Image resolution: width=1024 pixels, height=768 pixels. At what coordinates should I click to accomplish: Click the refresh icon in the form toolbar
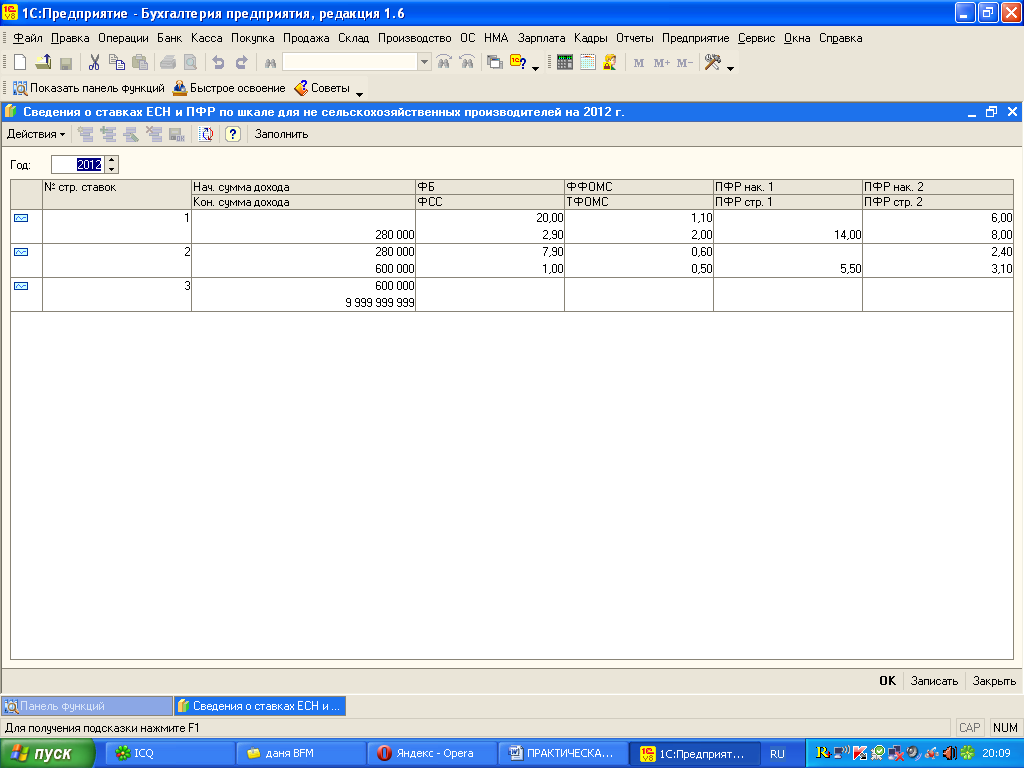point(206,135)
